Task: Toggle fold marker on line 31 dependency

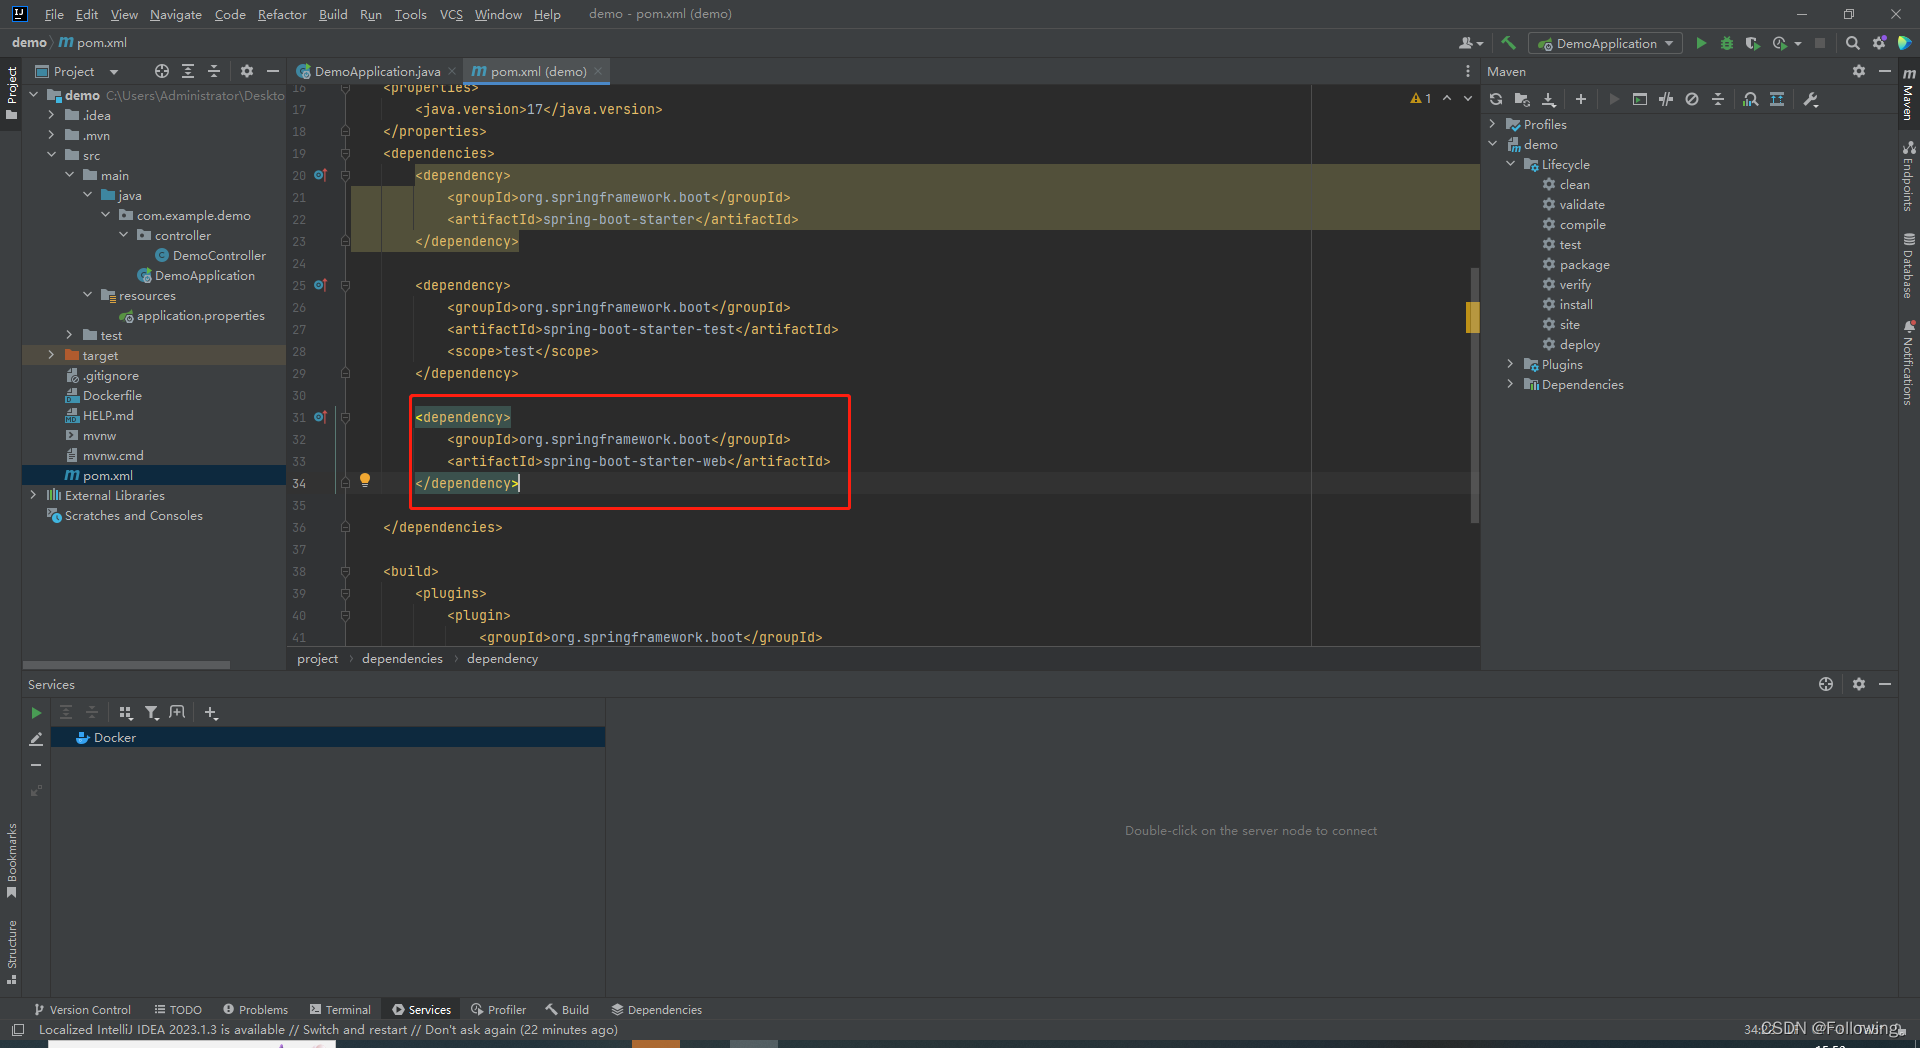Action: tap(345, 417)
